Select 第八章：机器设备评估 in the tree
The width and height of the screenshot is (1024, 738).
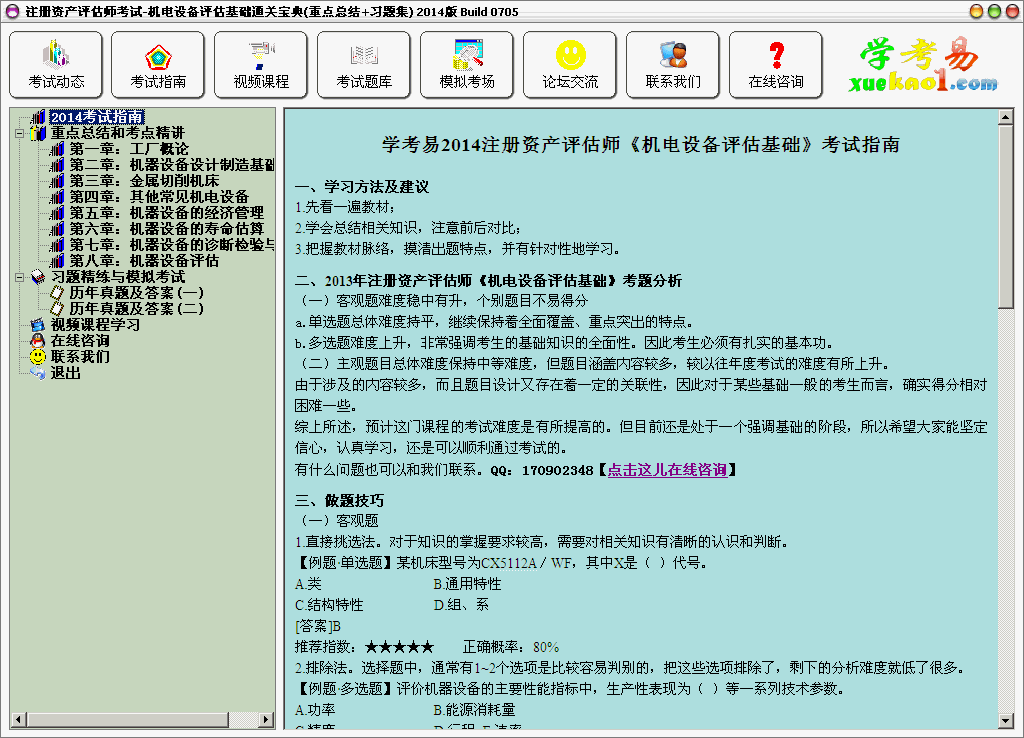(144, 261)
